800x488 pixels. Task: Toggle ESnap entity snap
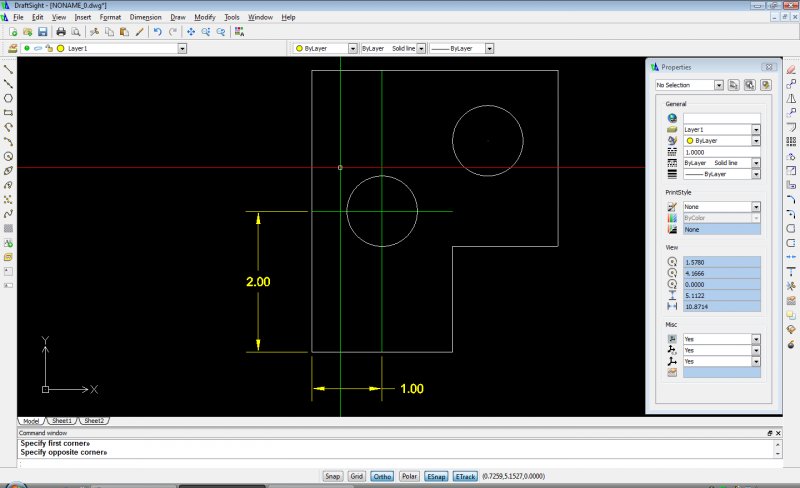point(436,476)
